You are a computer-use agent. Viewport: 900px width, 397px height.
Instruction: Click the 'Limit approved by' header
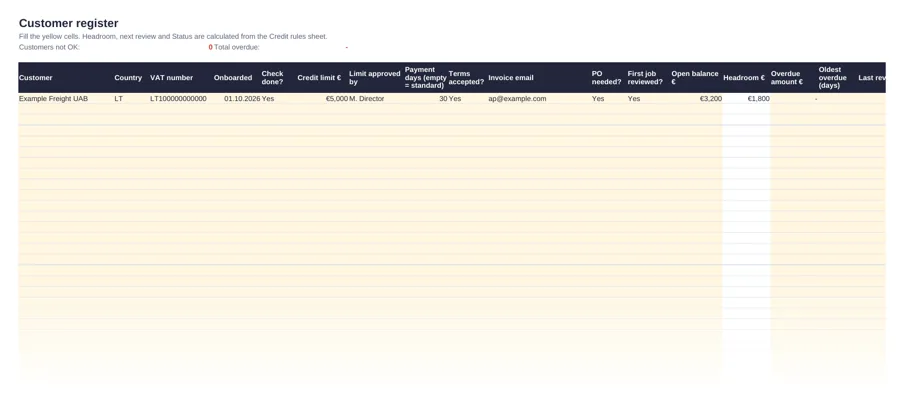[x=375, y=77]
